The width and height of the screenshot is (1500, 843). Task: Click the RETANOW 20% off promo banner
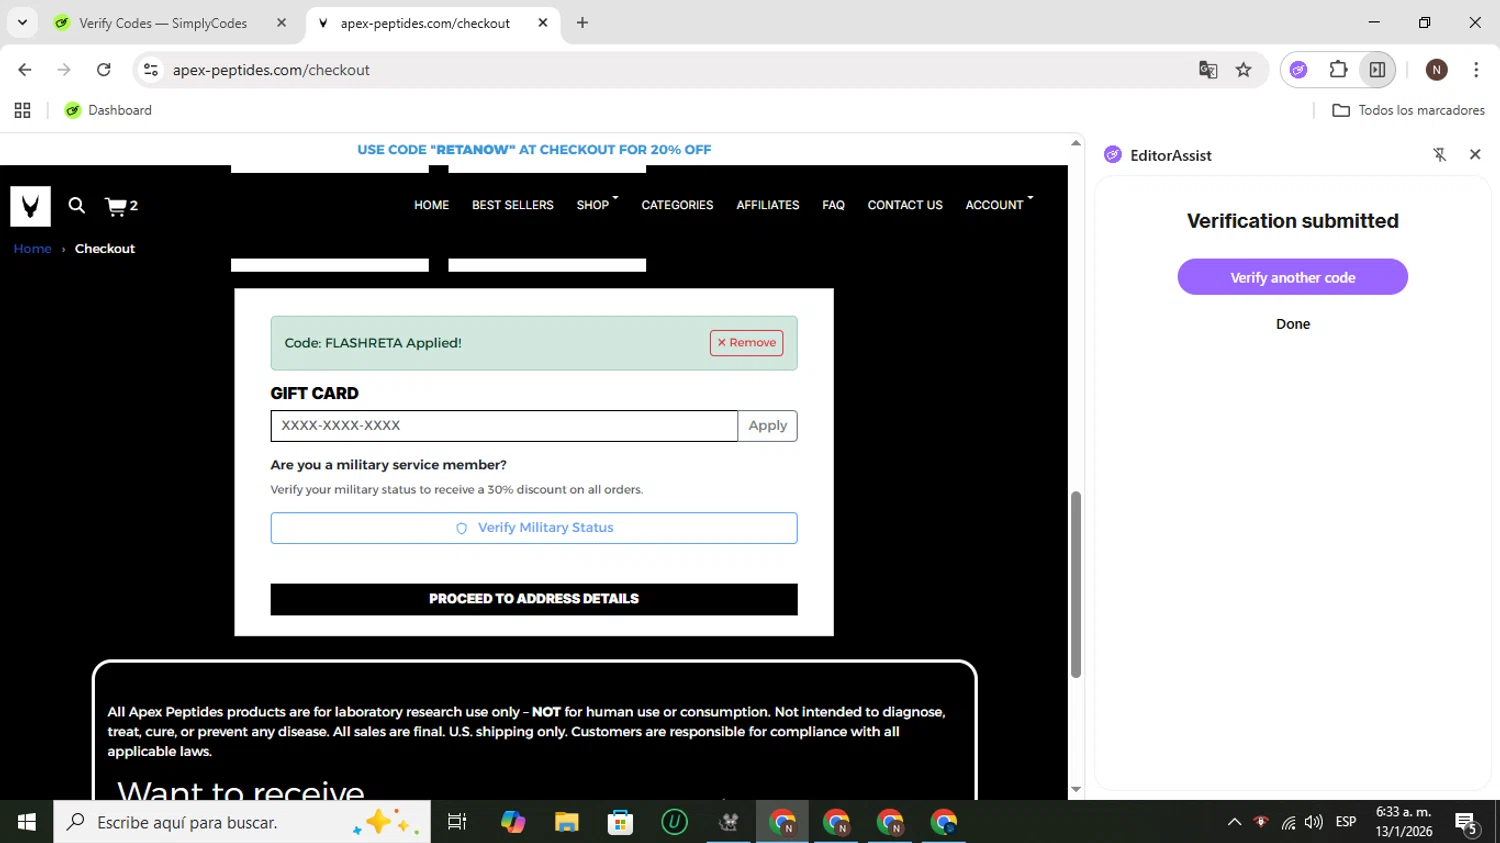[x=534, y=150]
